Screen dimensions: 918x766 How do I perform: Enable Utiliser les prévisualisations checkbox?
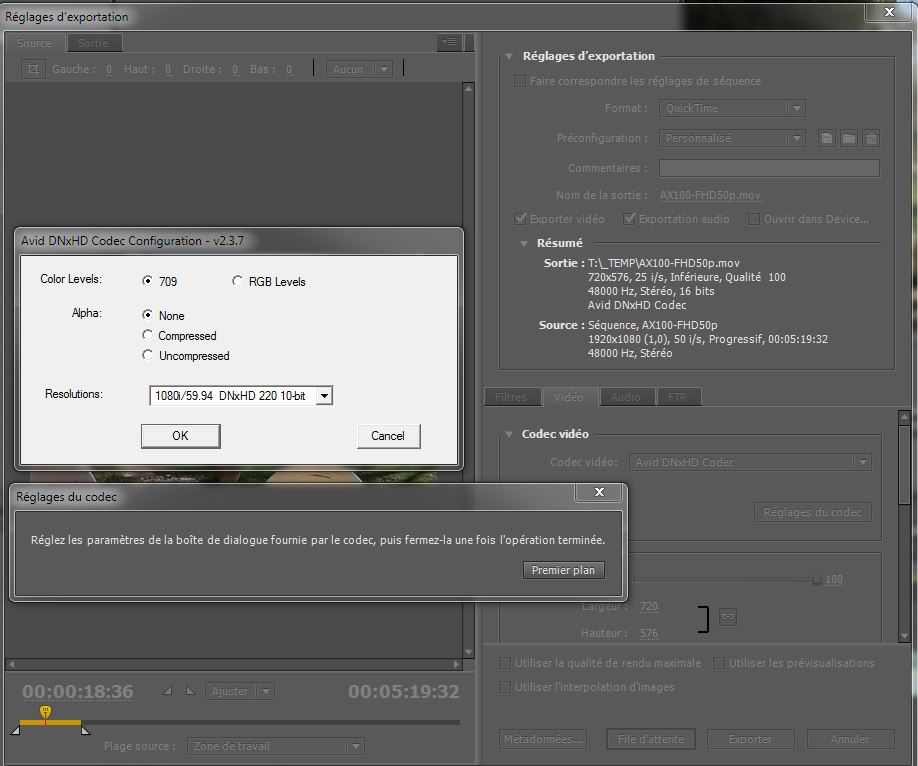(x=718, y=663)
